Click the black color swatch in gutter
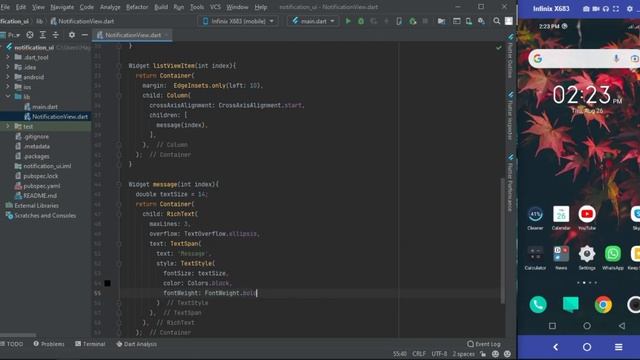 [107, 283]
